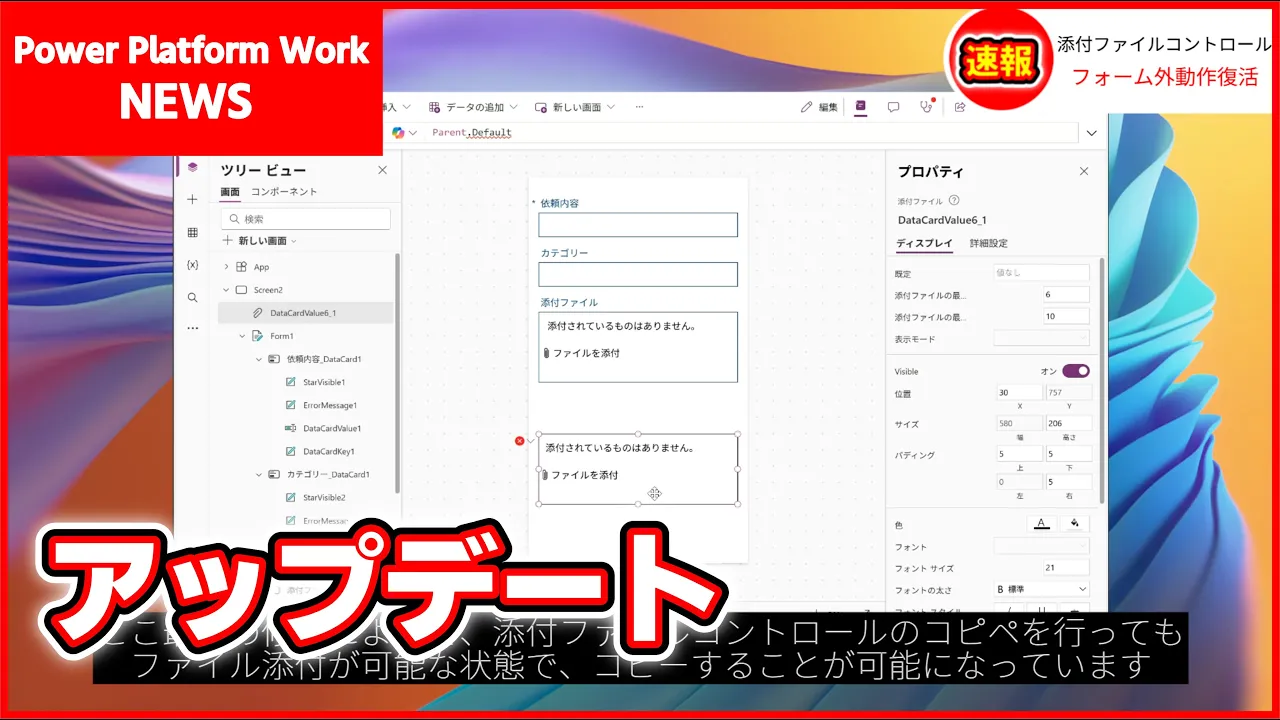Viewport: 1280px width, 720px height.
Task: Open the フォントの太さ dropdown
Action: 1041,589
